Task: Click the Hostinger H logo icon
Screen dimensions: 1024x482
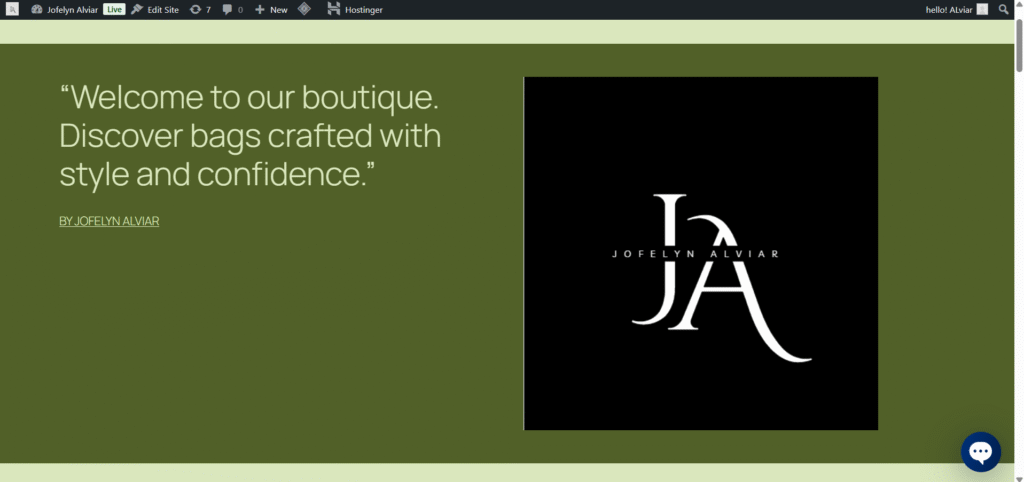Action: (333, 9)
